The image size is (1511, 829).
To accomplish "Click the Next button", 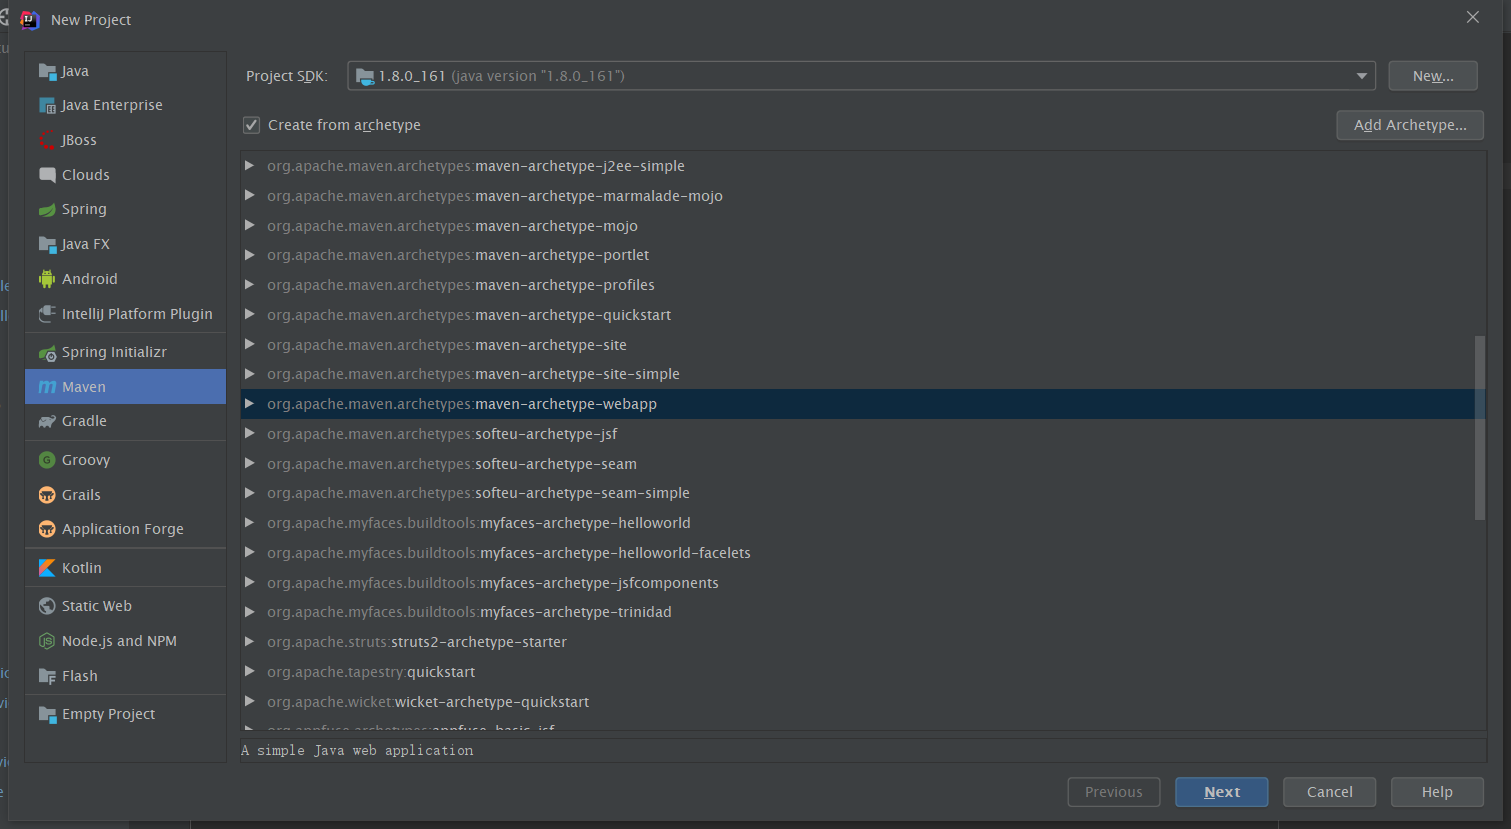I will click(1222, 792).
